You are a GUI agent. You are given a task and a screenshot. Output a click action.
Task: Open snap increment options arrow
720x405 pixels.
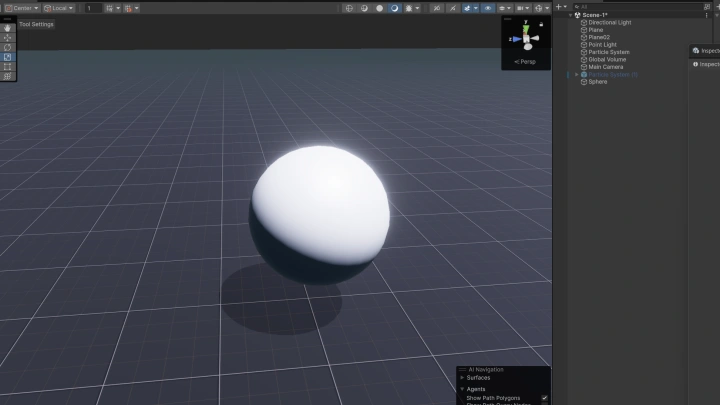pos(137,8)
